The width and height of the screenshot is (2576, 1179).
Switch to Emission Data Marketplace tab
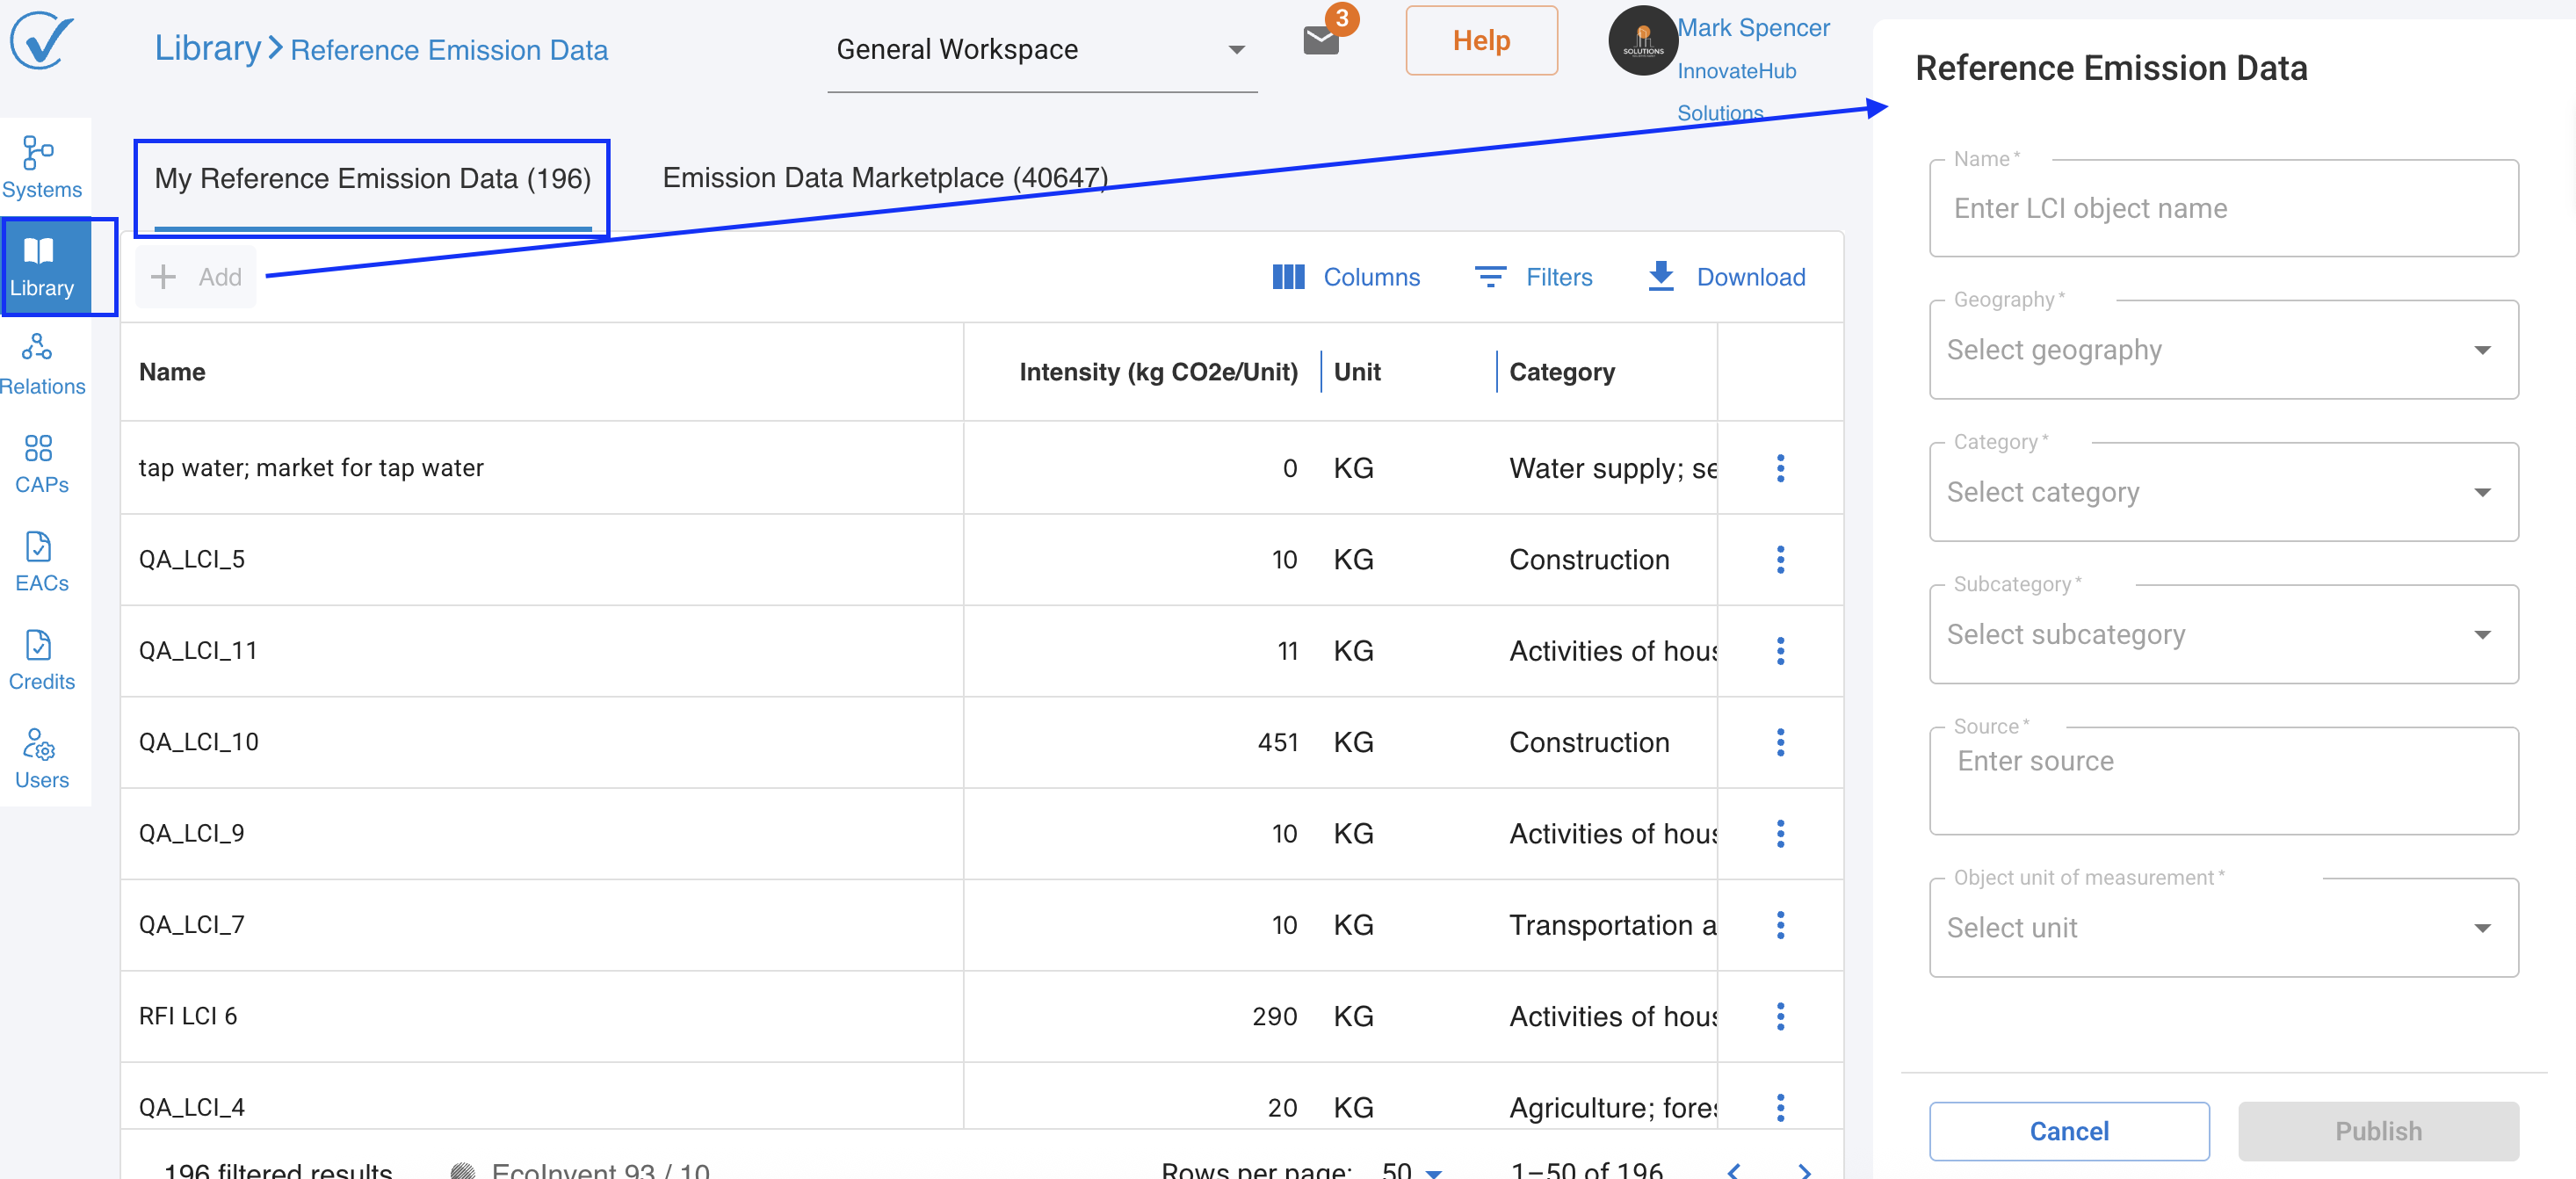[885, 178]
